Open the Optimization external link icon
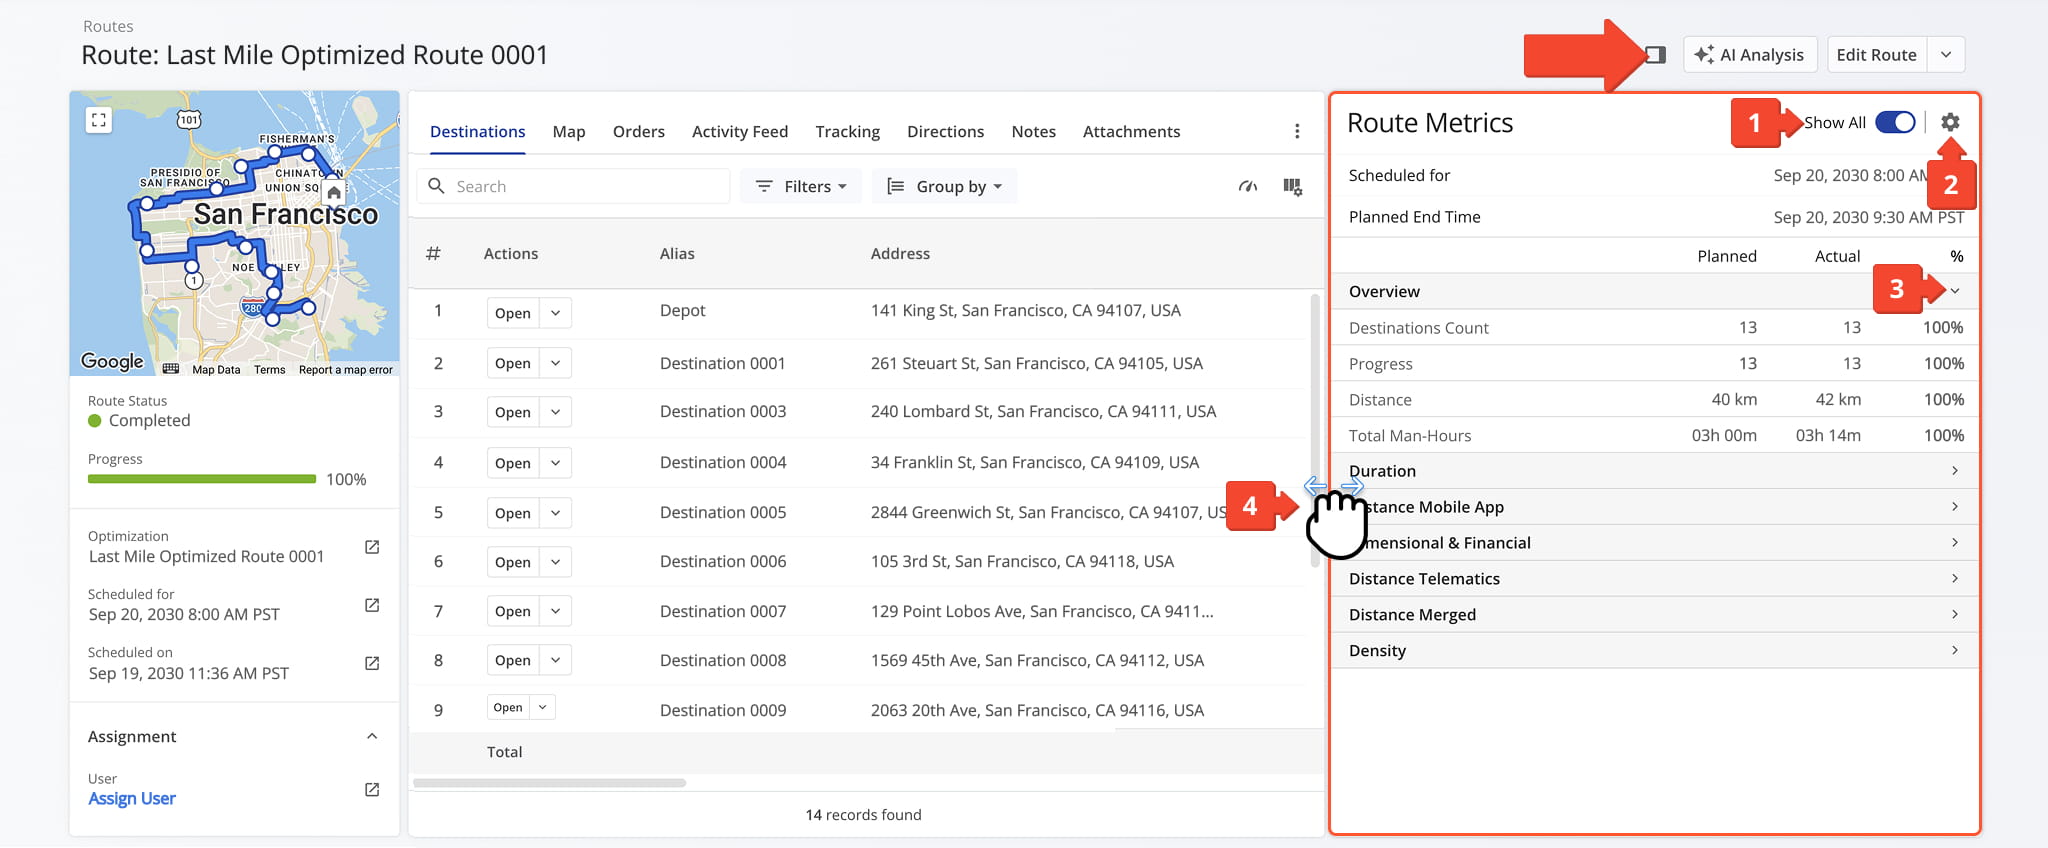 tap(372, 547)
